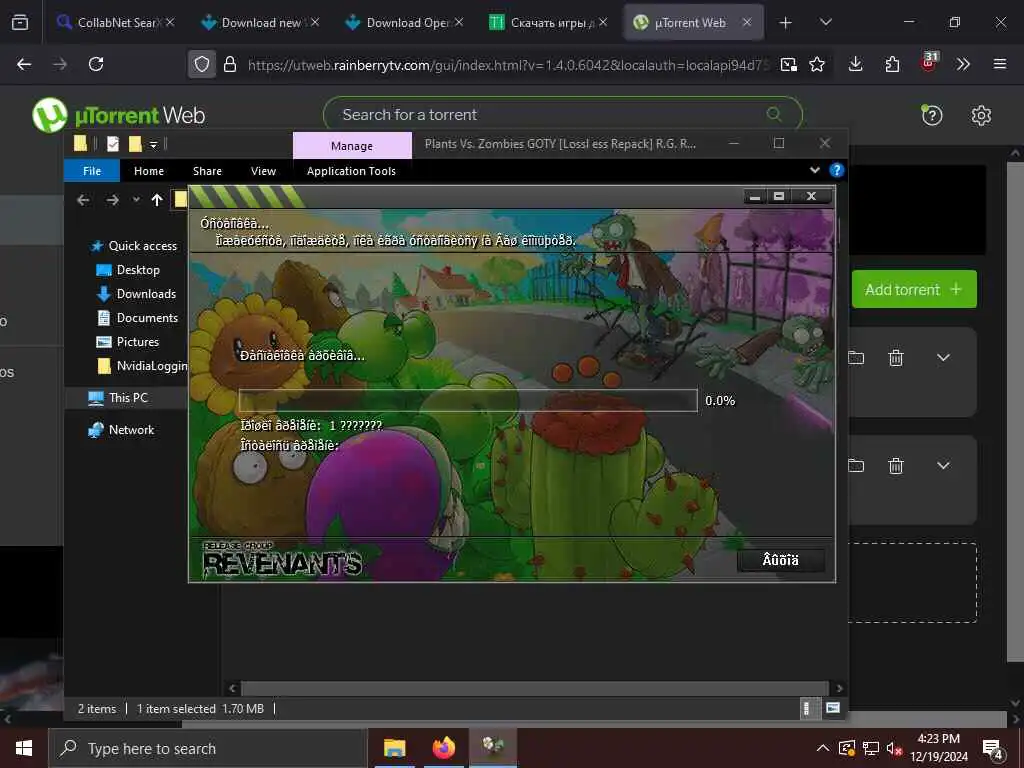This screenshot has width=1024, height=768.
Task: Click the red extension badge icon
Action: click(x=929, y=63)
